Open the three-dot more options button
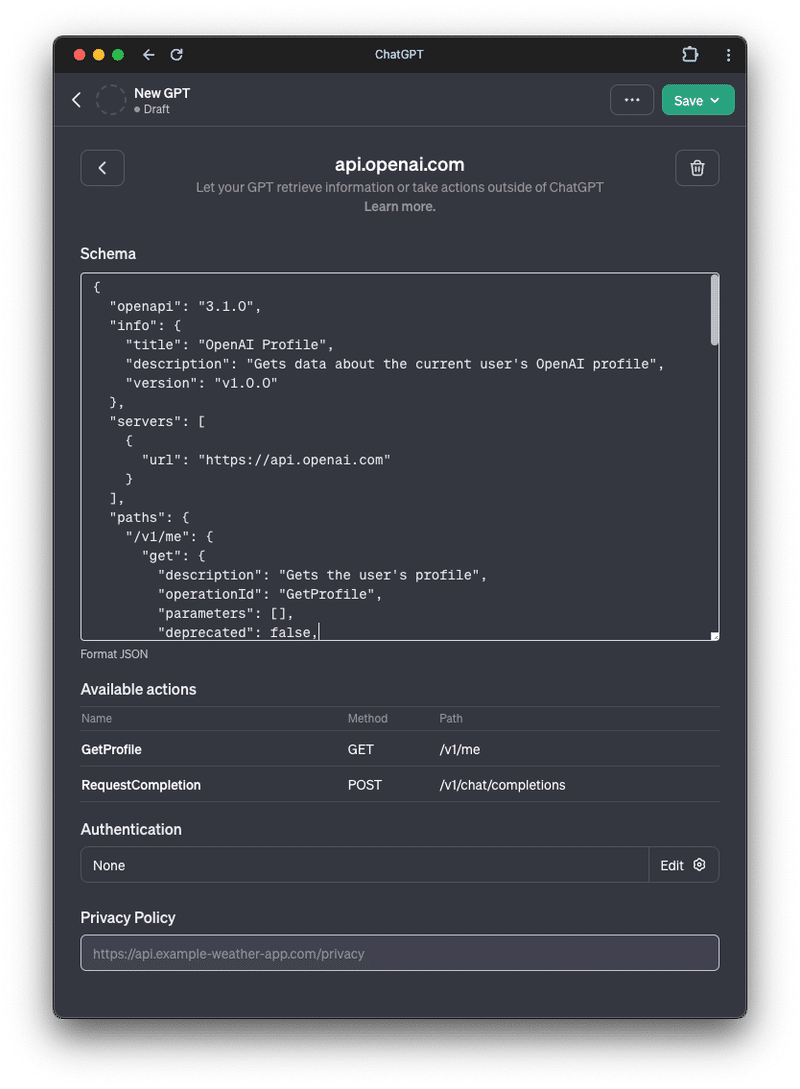Image resolution: width=800 pixels, height=1089 pixels. [x=632, y=100]
